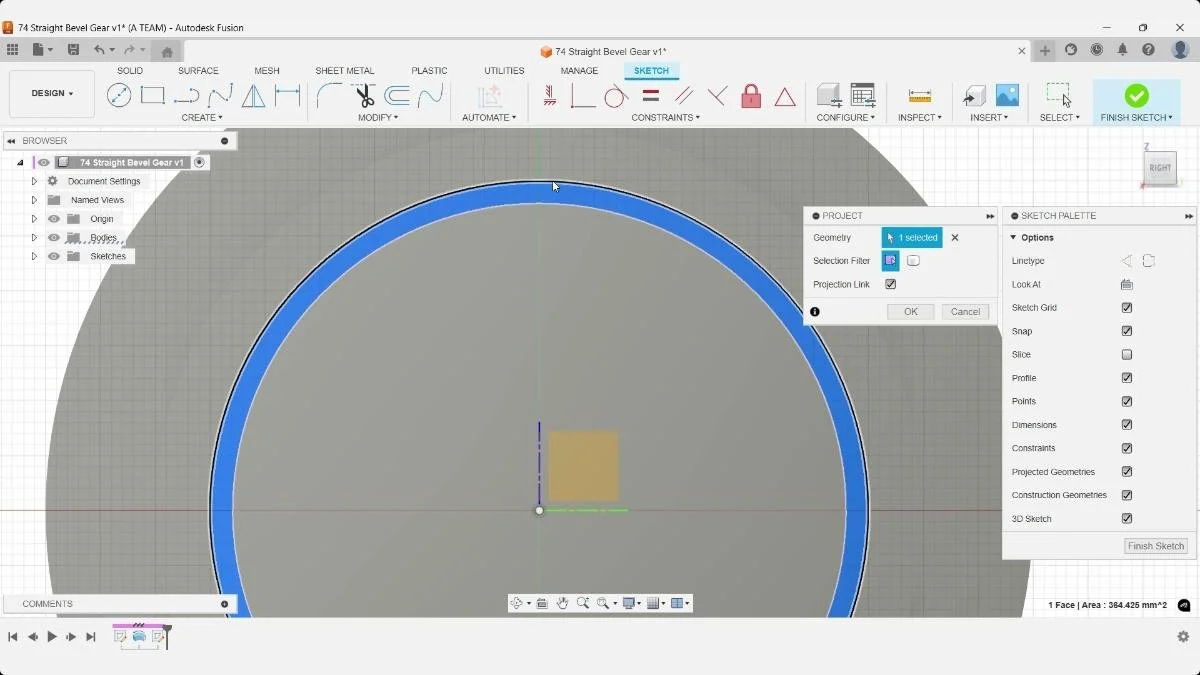1200x675 pixels.
Task: Uncheck the Projection Link checkbox
Action: 891,284
